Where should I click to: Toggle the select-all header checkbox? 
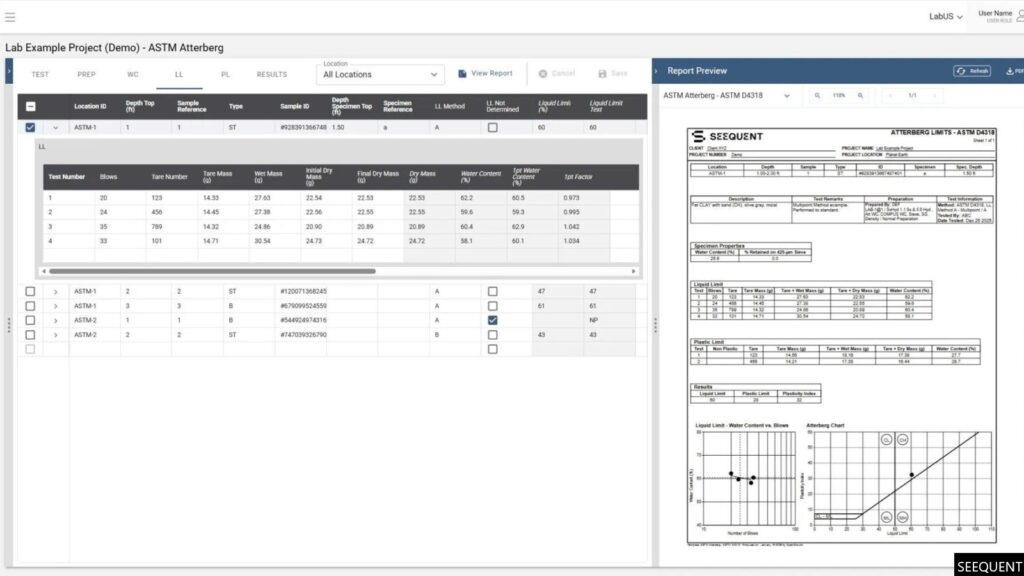30,106
